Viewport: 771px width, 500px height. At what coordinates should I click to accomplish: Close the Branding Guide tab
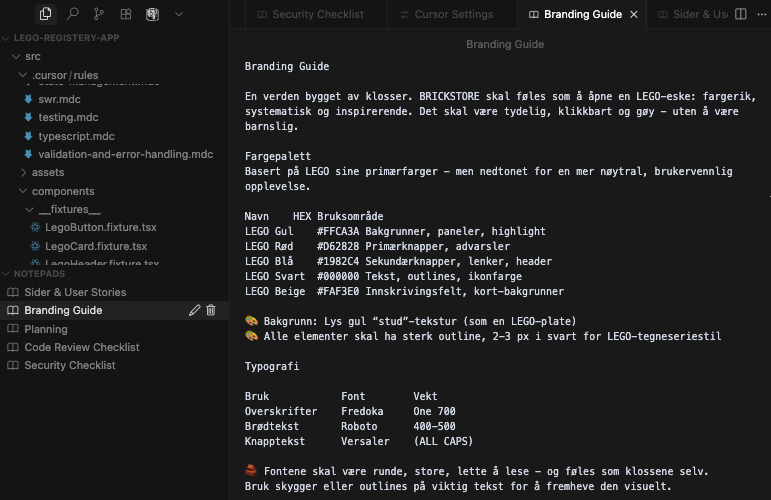[634, 15]
